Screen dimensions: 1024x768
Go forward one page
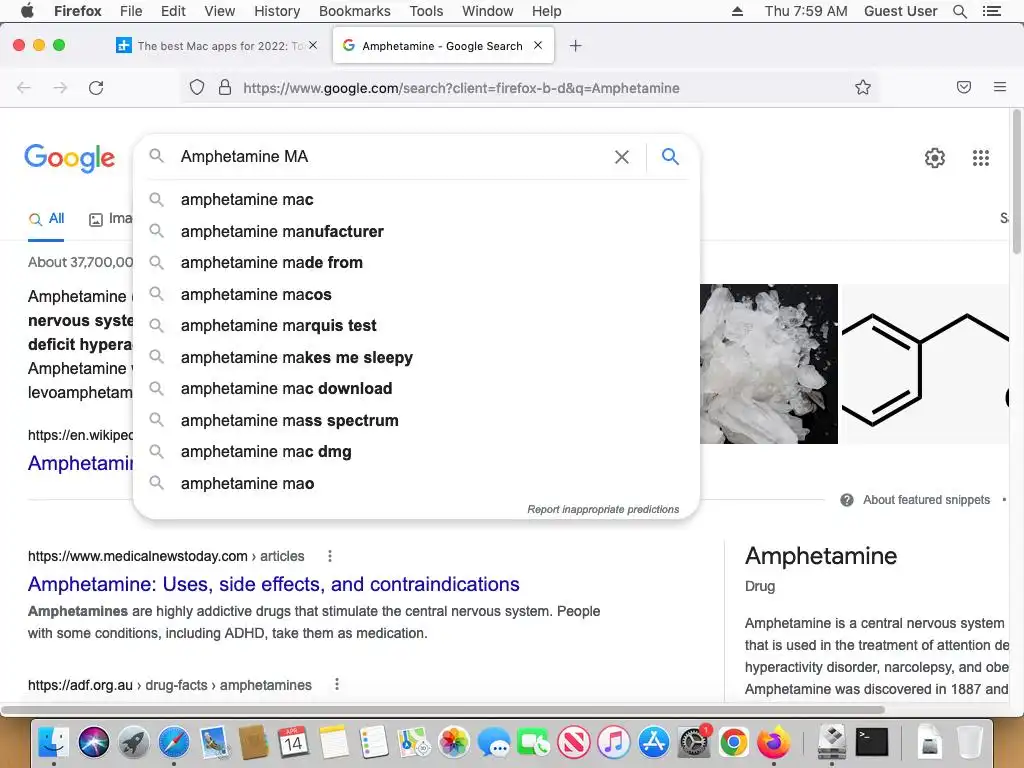(x=60, y=88)
